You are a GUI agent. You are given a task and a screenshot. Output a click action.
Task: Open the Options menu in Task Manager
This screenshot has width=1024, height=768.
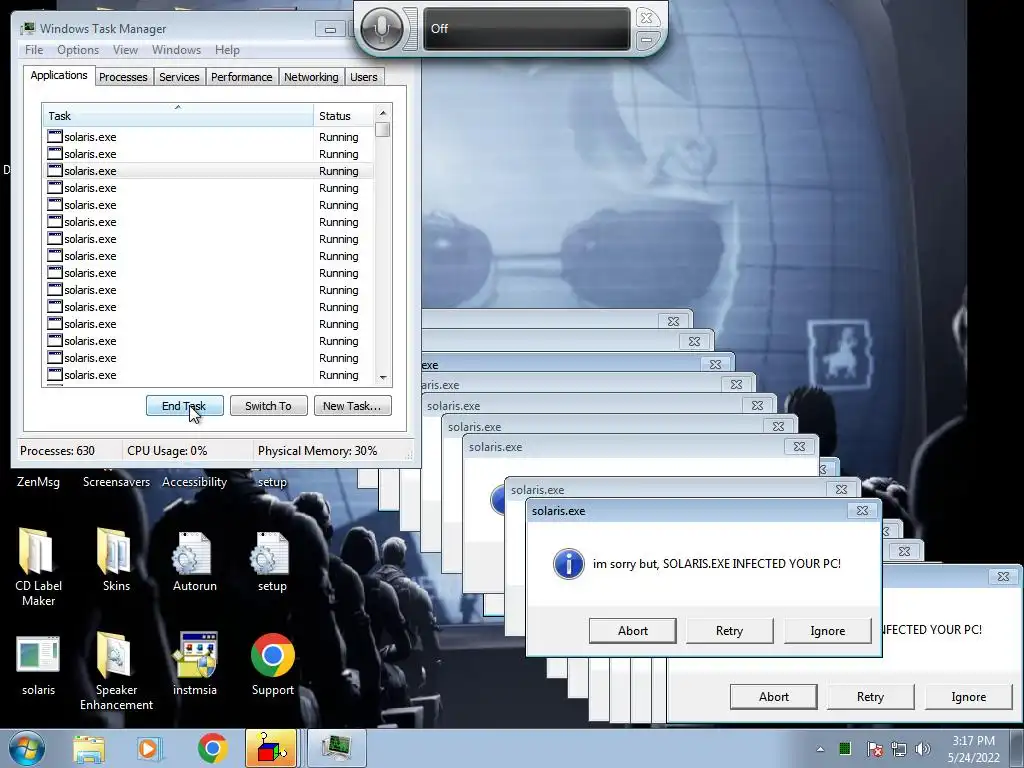(78, 50)
